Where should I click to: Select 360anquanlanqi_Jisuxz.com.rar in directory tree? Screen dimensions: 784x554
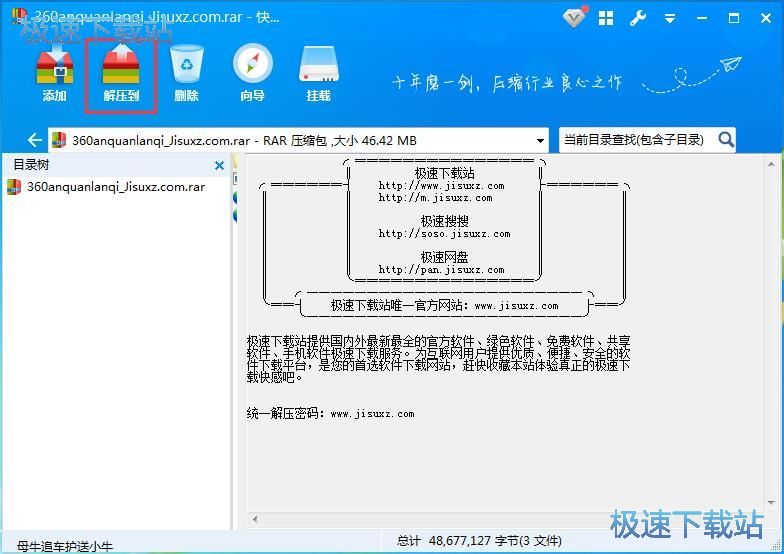tap(116, 187)
